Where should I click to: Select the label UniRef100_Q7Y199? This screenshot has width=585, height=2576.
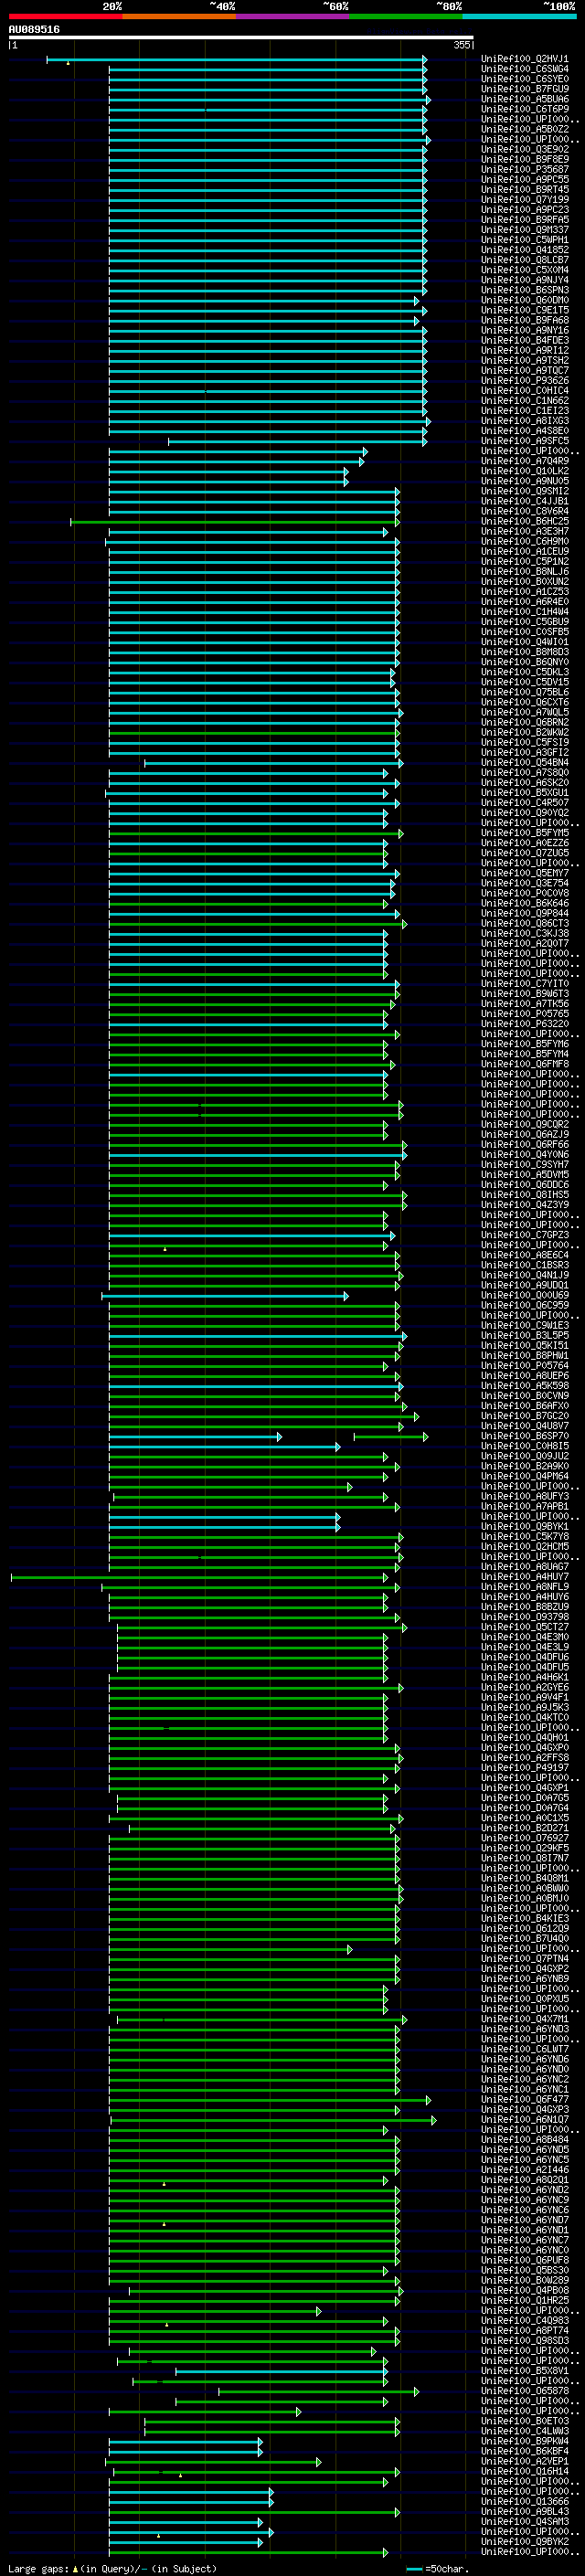pyautogui.click(x=525, y=199)
